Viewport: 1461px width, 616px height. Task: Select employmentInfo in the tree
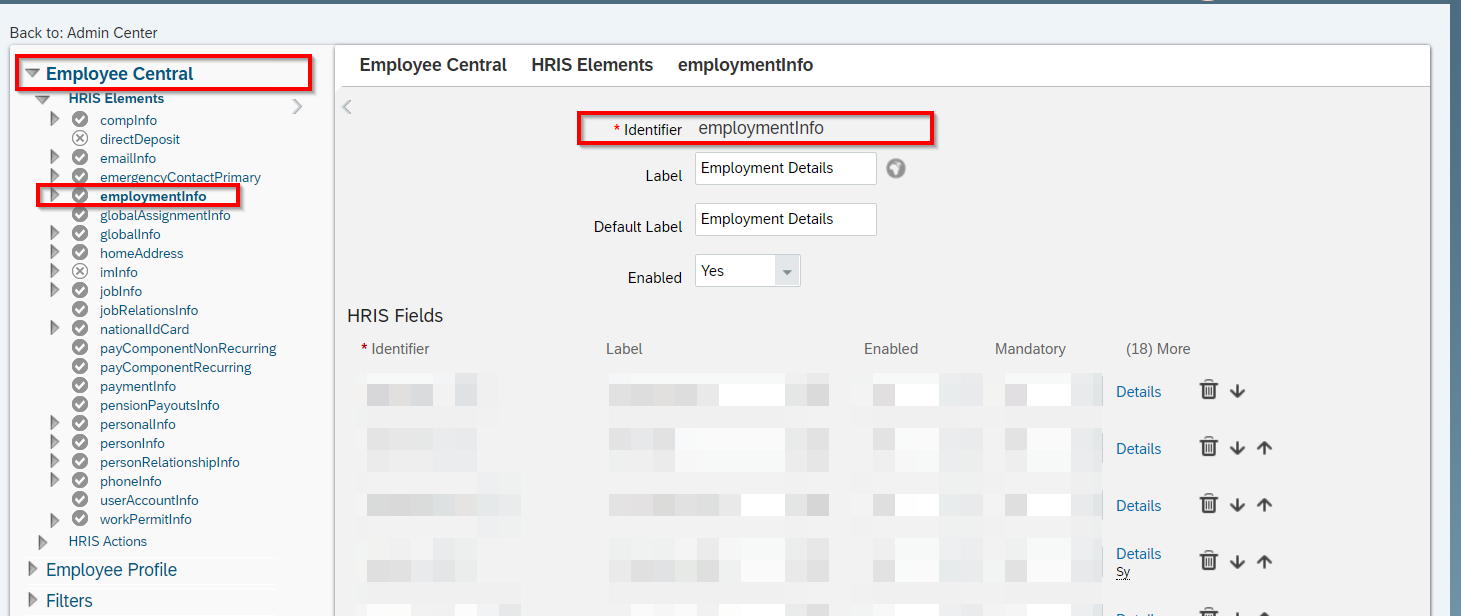[x=153, y=196]
